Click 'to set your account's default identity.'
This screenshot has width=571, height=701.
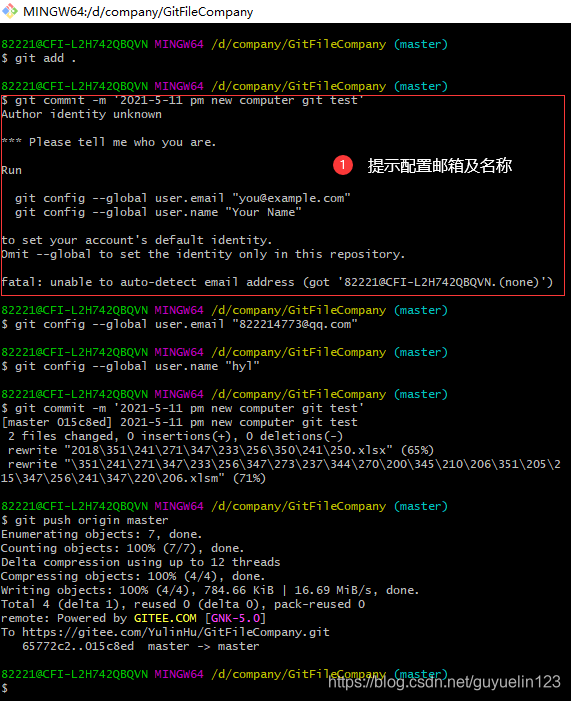coord(136,240)
